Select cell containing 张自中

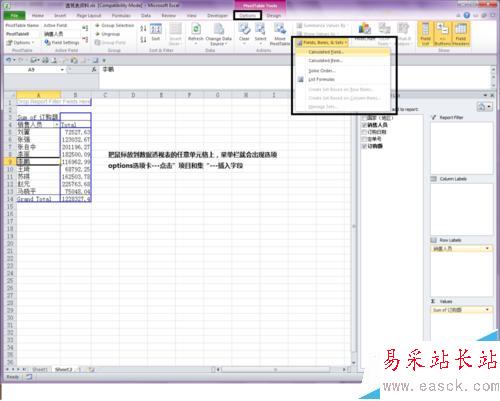tap(38, 147)
